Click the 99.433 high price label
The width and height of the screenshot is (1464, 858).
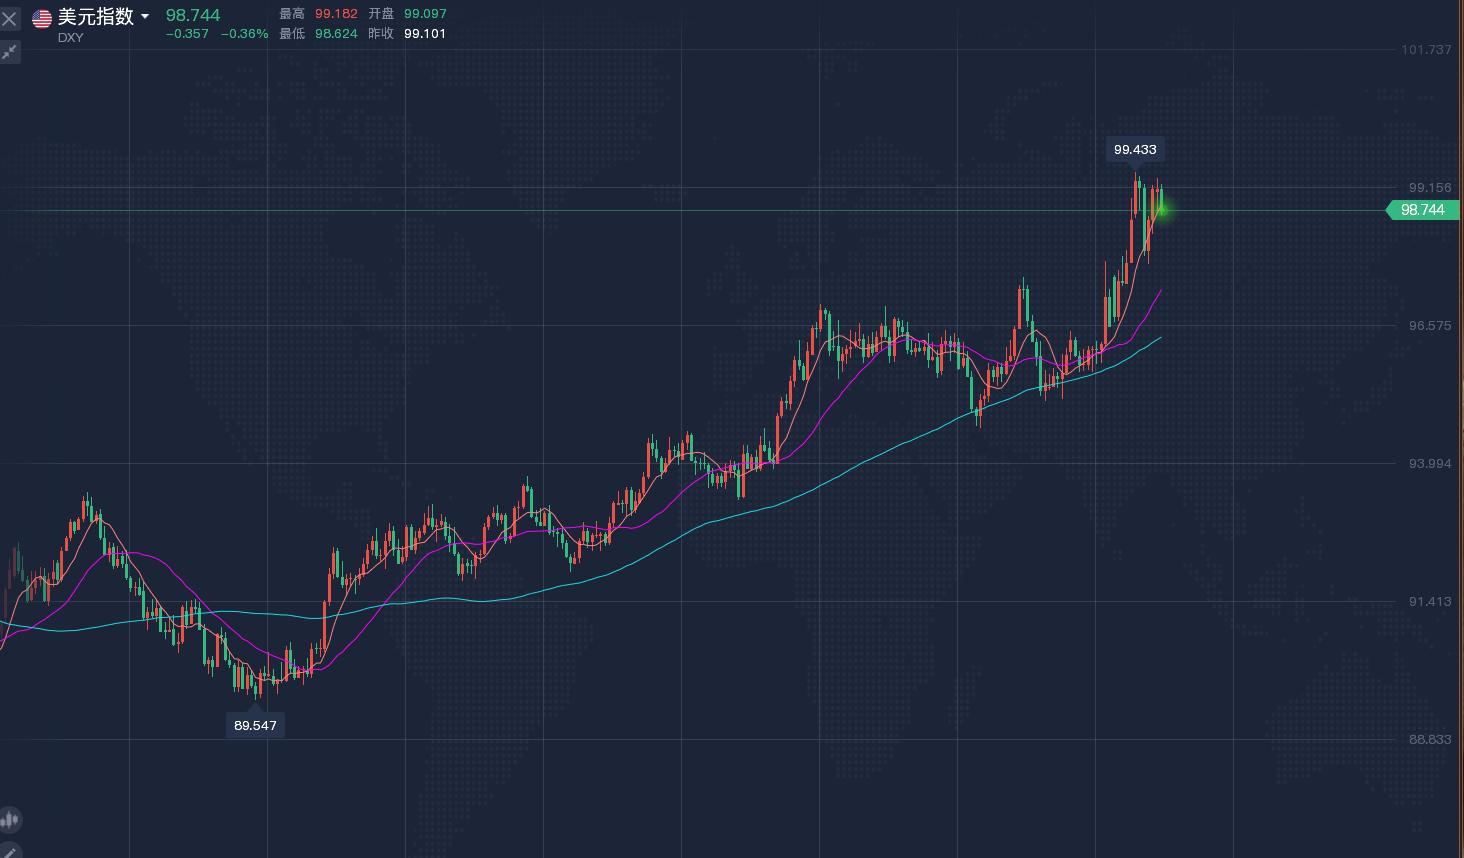(x=1135, y=150)
